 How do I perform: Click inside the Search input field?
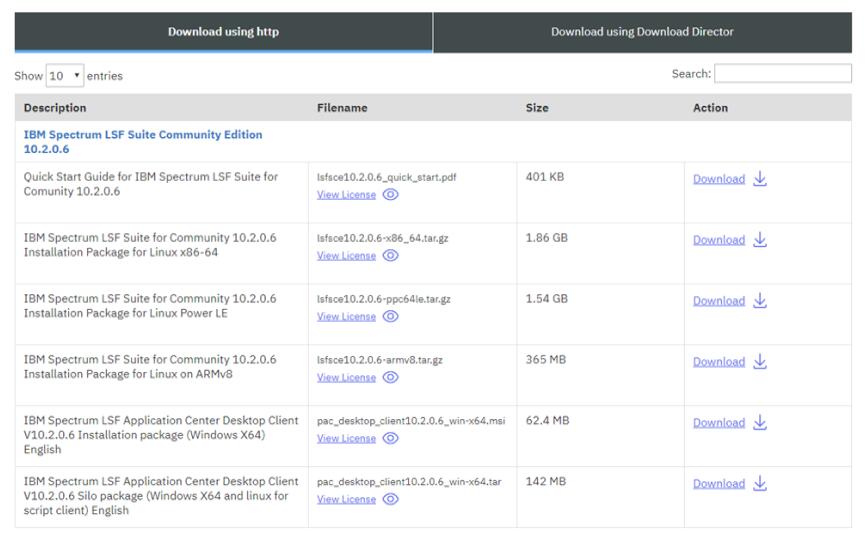click(x=782, y=74)
